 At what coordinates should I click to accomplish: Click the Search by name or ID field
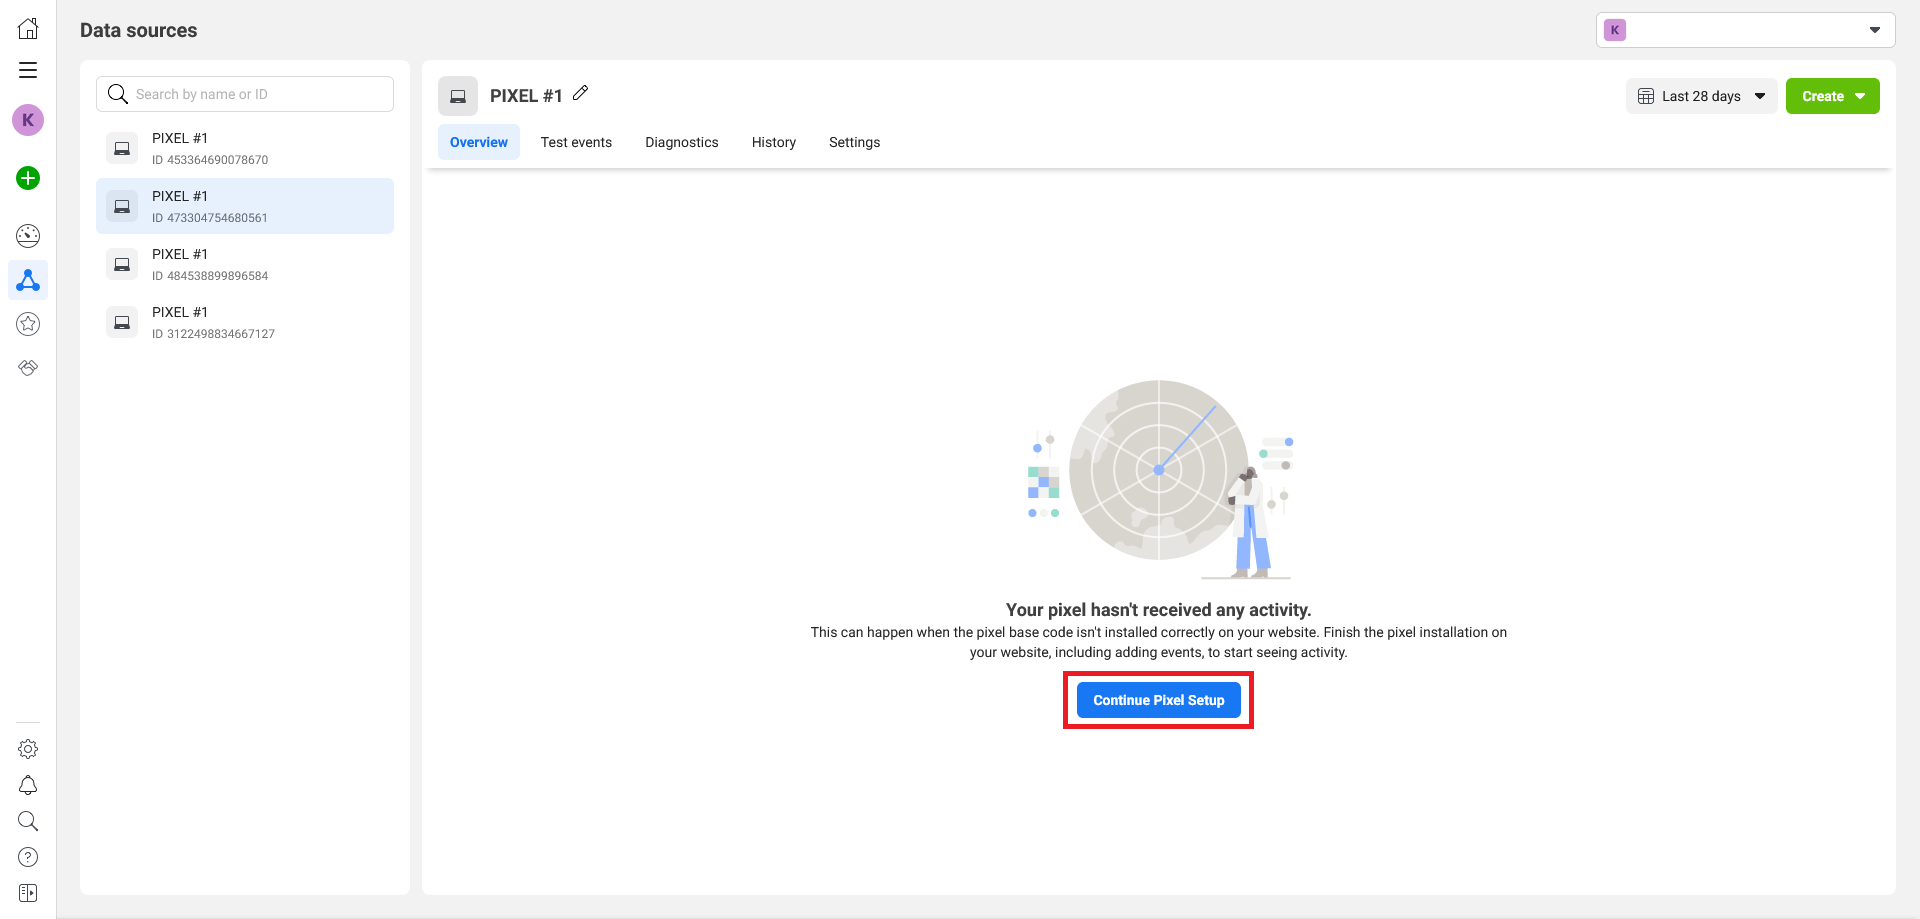[x=260, y=94]
